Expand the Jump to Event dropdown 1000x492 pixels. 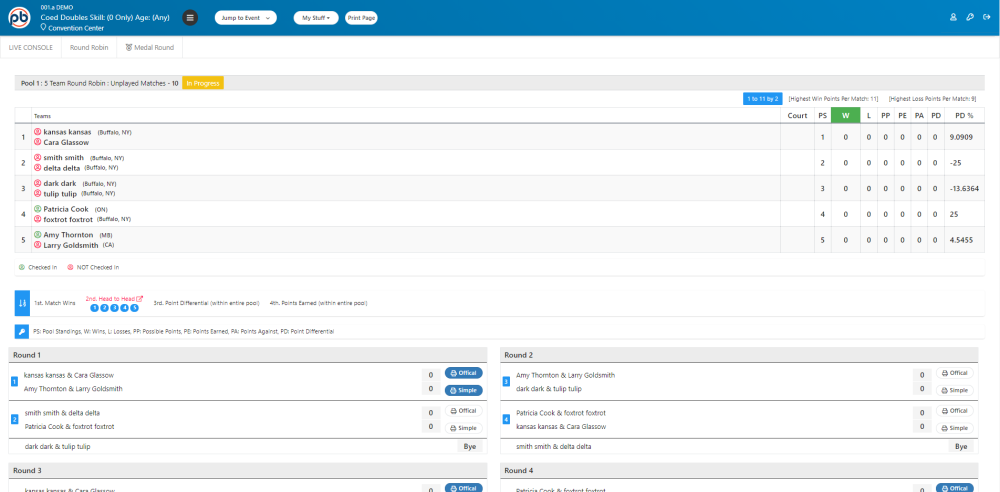pos(246,18)
